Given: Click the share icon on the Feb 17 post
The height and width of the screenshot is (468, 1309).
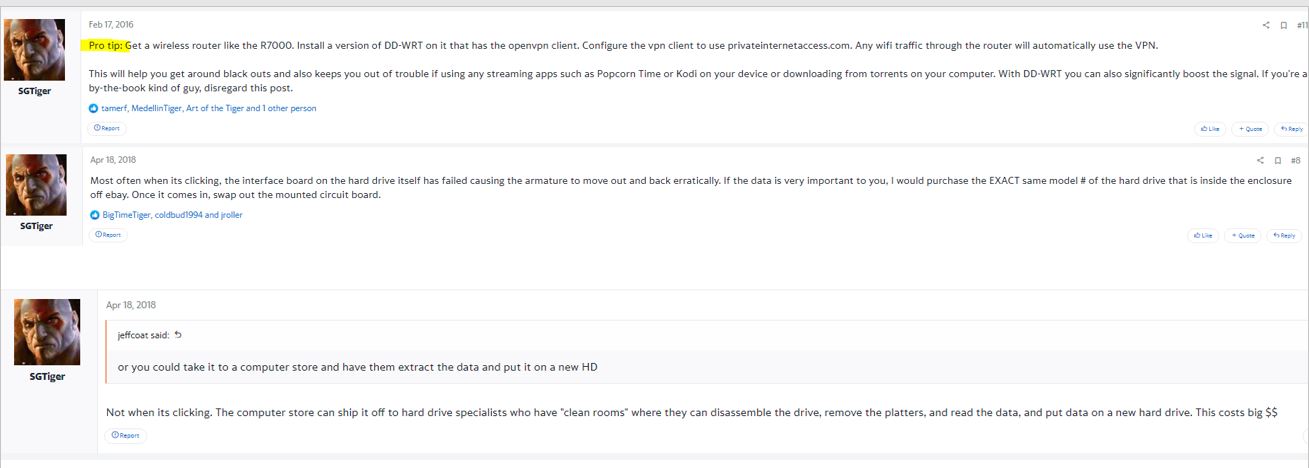Looking at the screenshot, I should click(x=1266, y=25).
